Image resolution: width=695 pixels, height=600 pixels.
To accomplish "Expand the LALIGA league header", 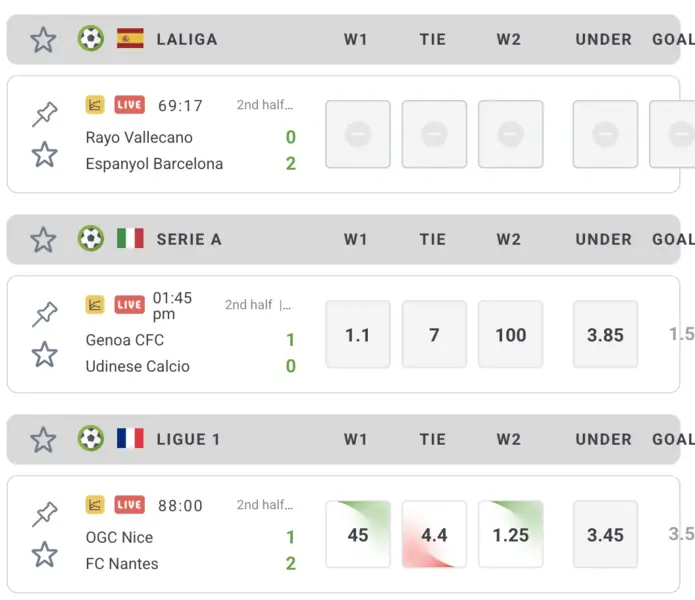I will [x=187, y=39].
